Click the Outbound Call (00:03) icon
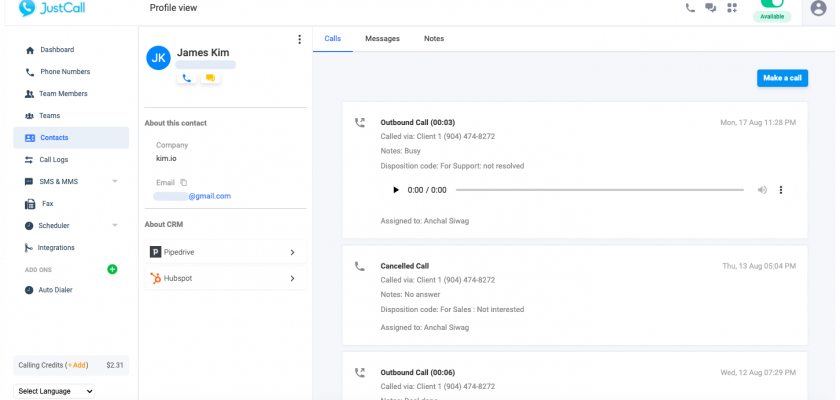The height and width of the screenshot is (400, 840). pos(360,123)
